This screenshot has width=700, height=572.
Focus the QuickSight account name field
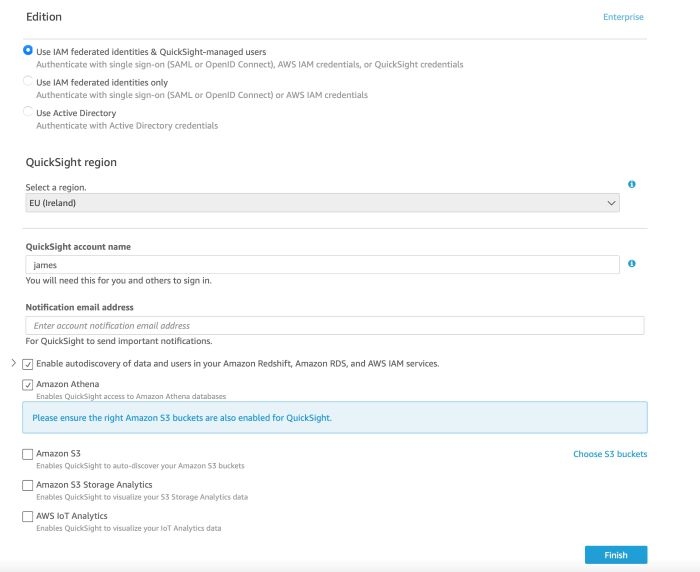point(322,265)
